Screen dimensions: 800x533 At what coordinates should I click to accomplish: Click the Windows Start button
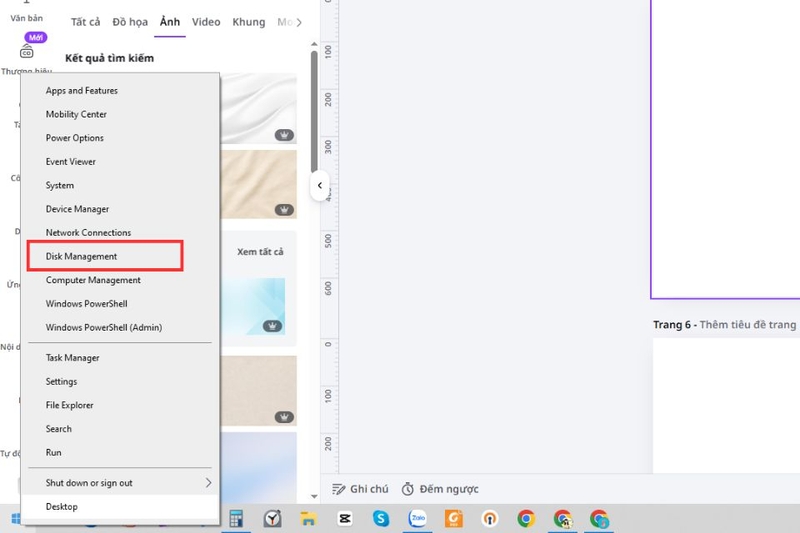click(15, 519)
